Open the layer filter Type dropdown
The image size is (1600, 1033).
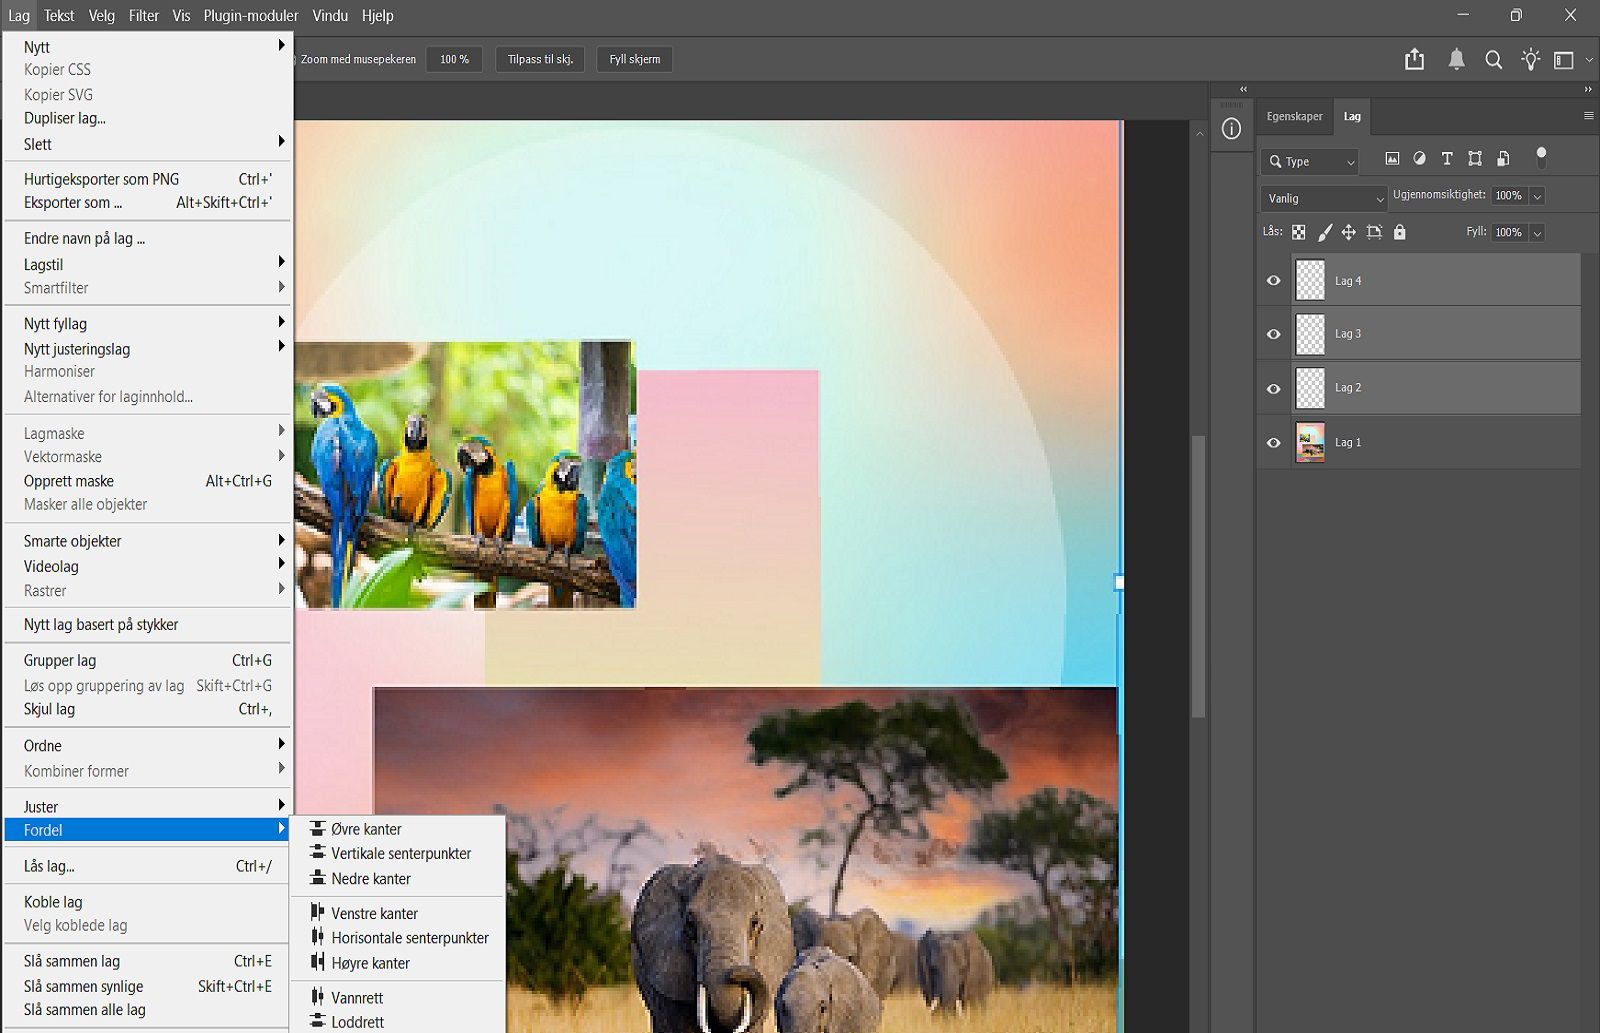click(1311, 161)
